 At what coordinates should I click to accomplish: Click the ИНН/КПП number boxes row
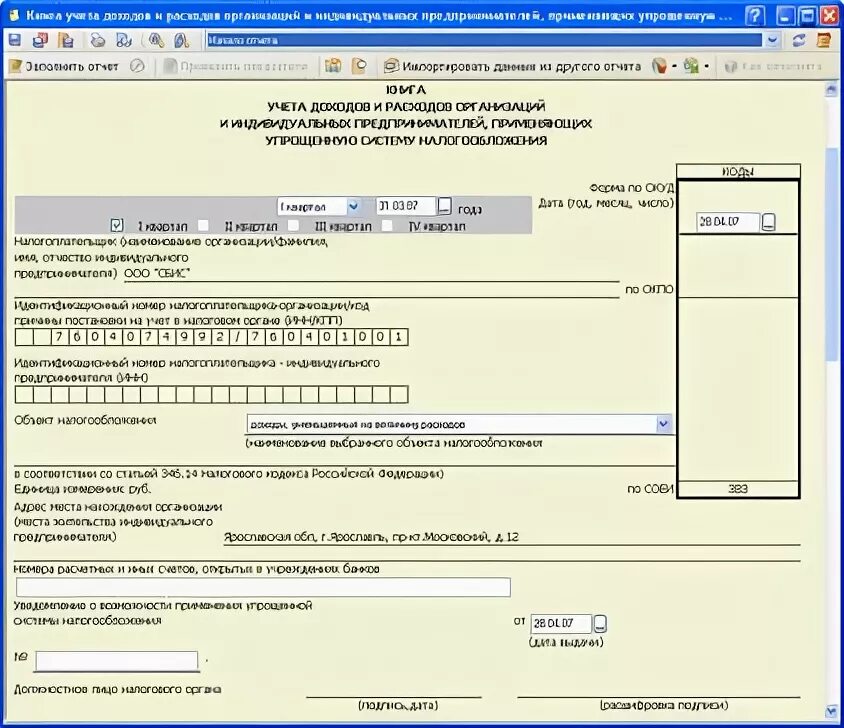pyautogui.click(x=212, y=338)
